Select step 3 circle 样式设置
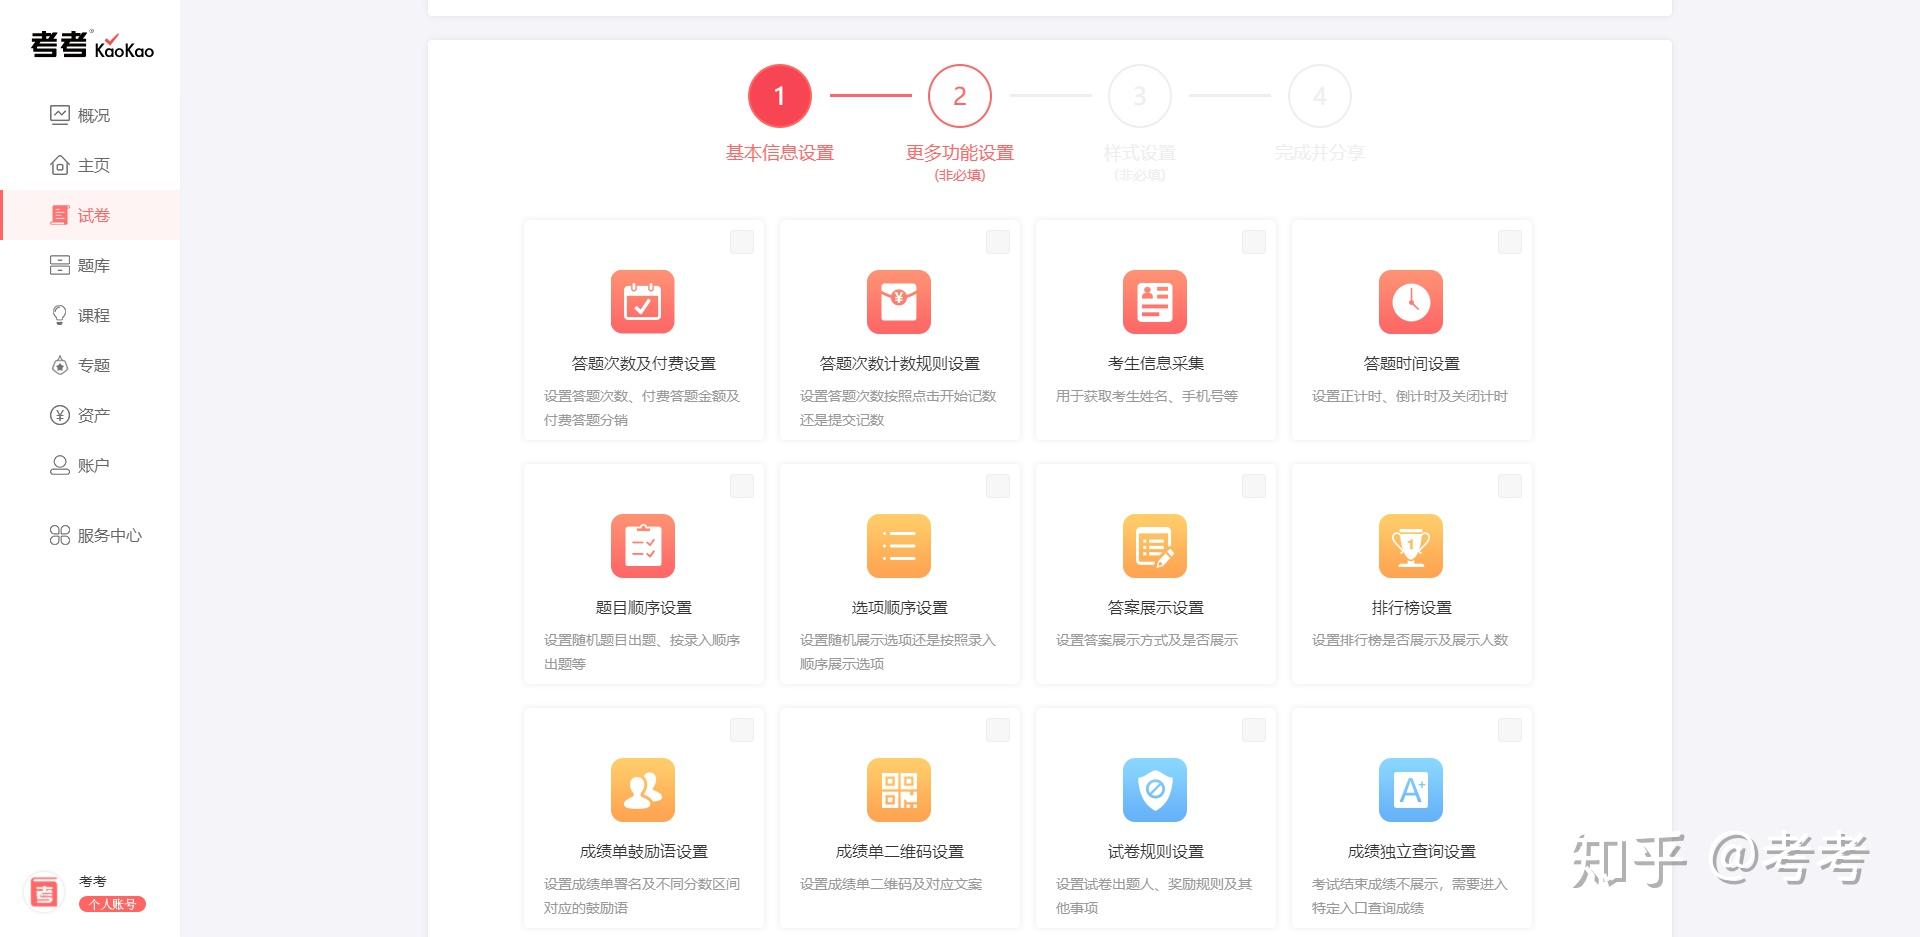 [1140, 96]
